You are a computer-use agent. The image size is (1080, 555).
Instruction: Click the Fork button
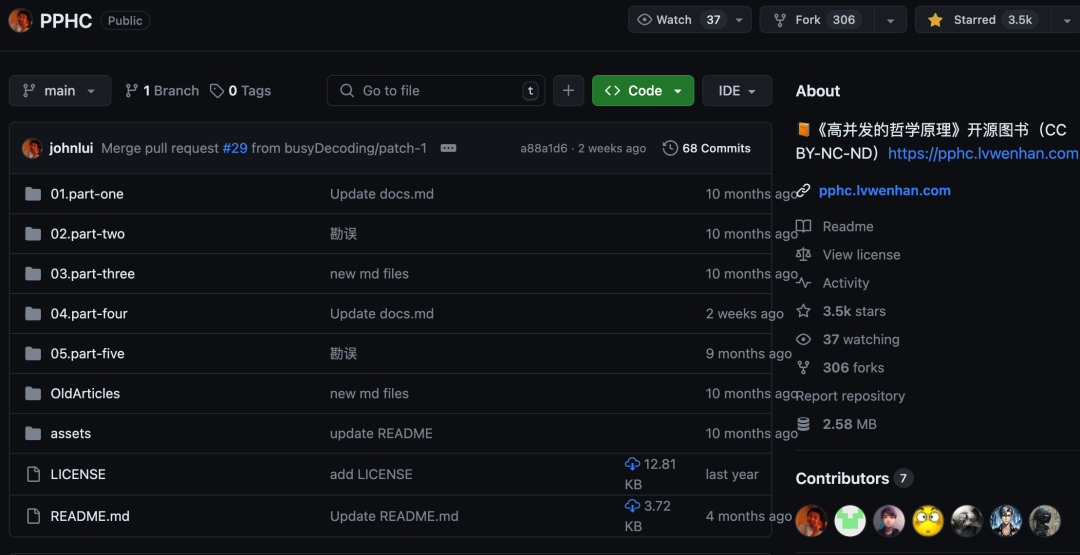[818, 20]
